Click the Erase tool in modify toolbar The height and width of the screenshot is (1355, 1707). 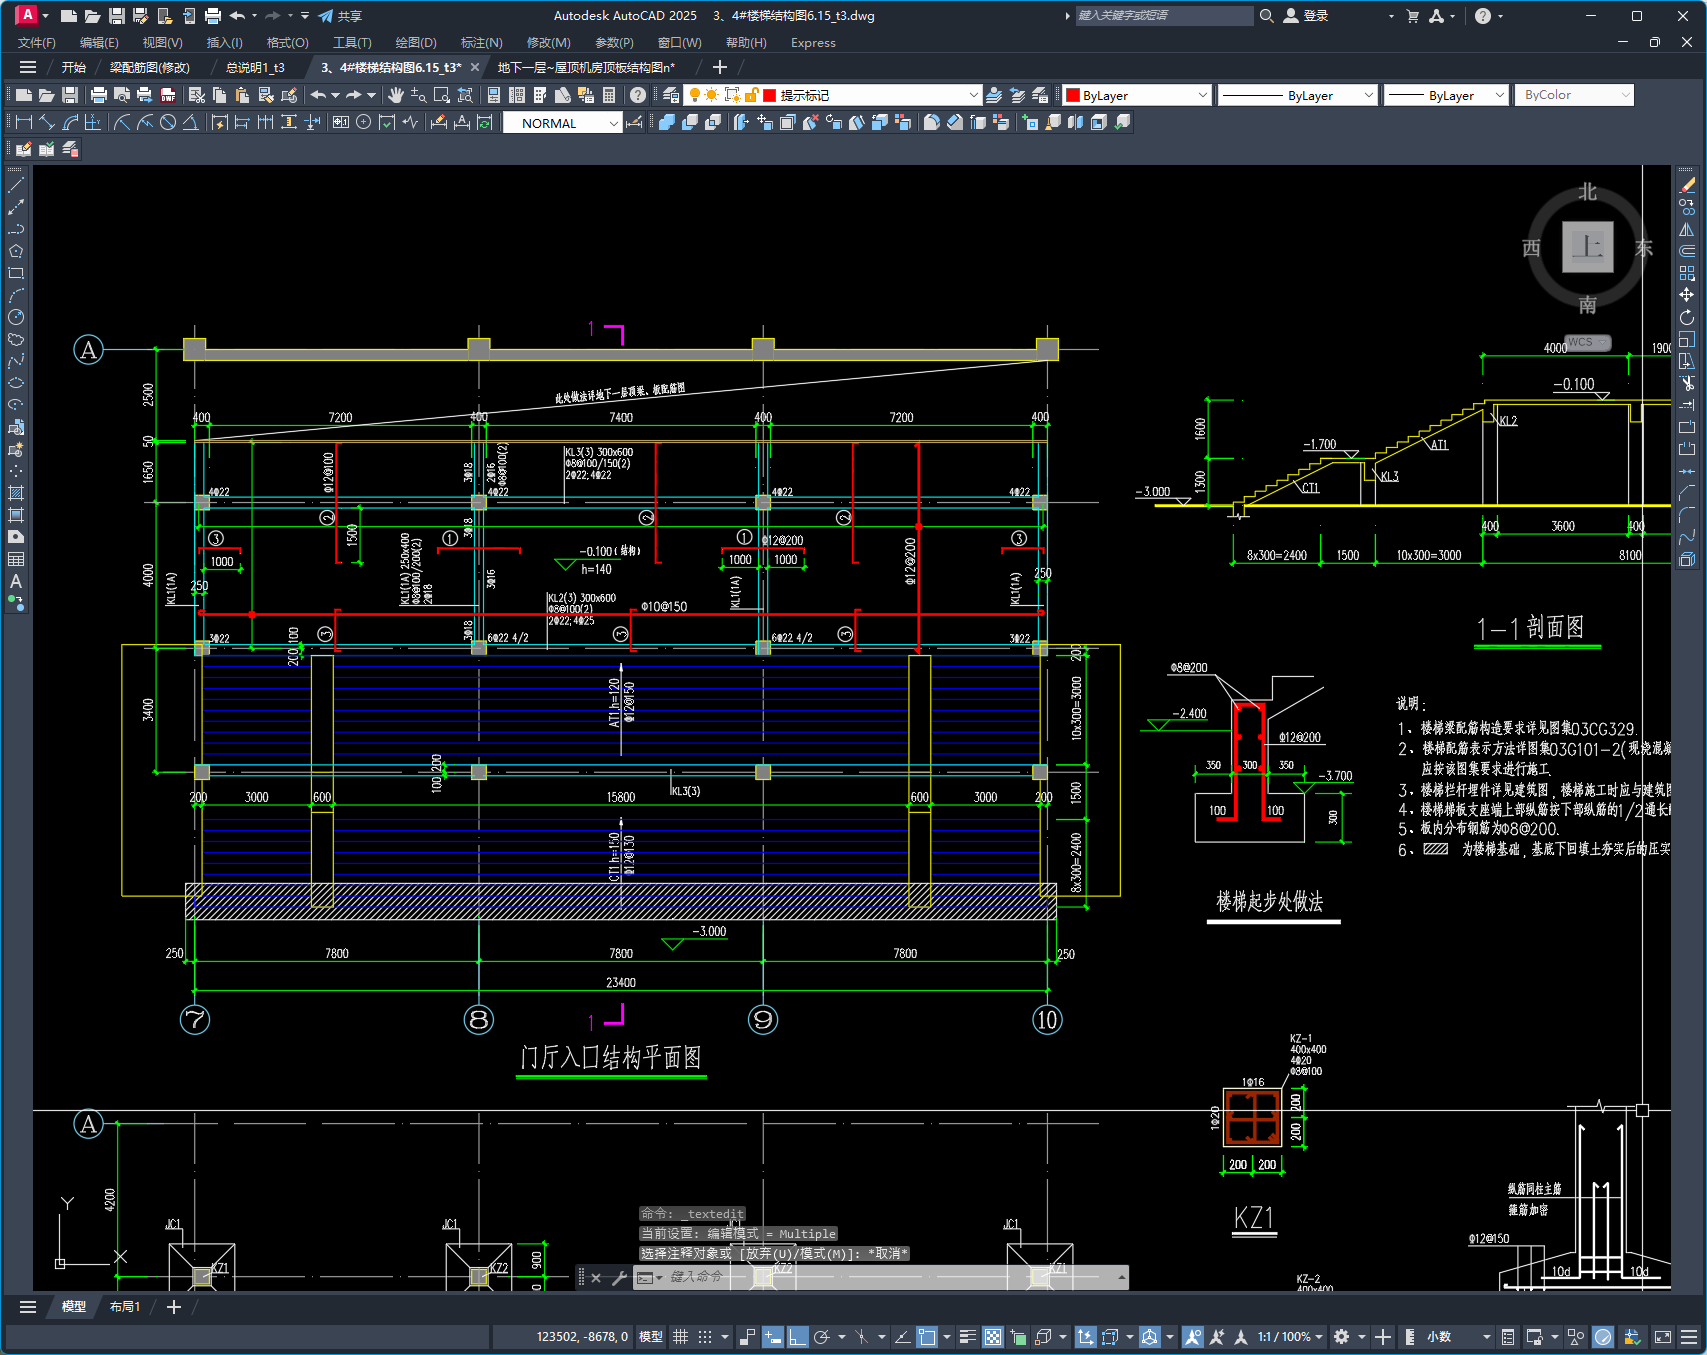coord(1687,185)
